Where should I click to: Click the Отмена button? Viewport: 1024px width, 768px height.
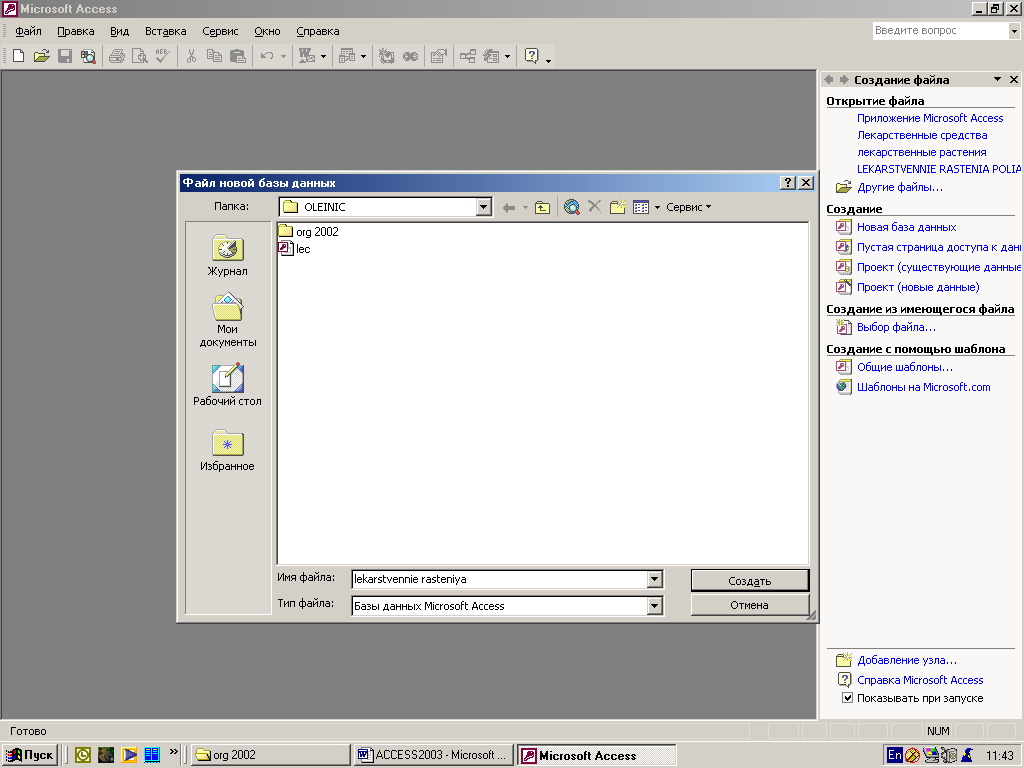[750, 605]
